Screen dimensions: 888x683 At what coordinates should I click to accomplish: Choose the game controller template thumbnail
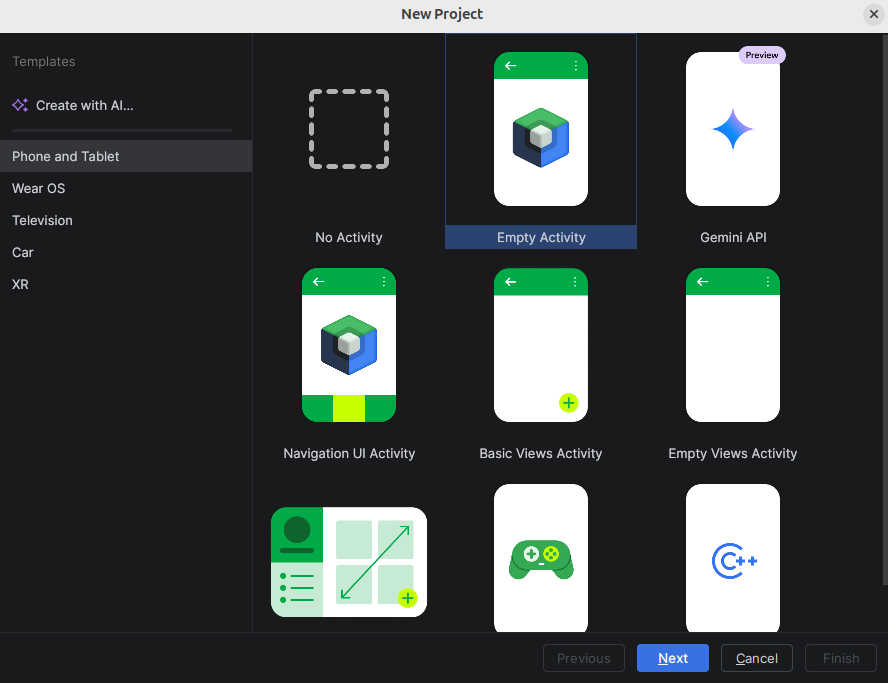541,558
